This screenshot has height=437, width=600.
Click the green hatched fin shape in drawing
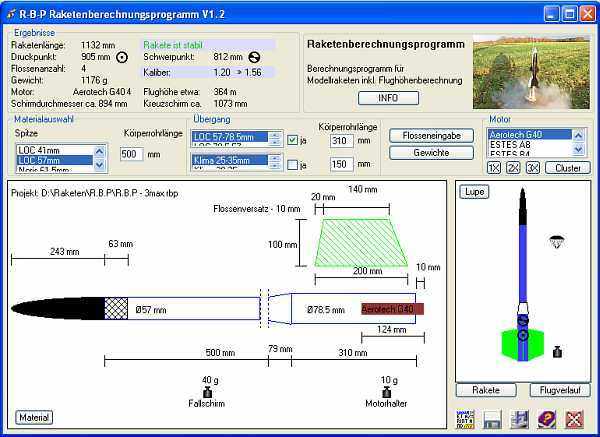coord(361,243)
